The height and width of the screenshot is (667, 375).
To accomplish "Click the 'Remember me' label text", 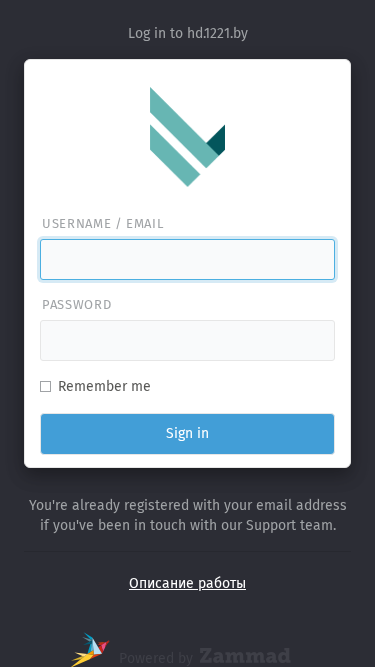I will 104,386.
